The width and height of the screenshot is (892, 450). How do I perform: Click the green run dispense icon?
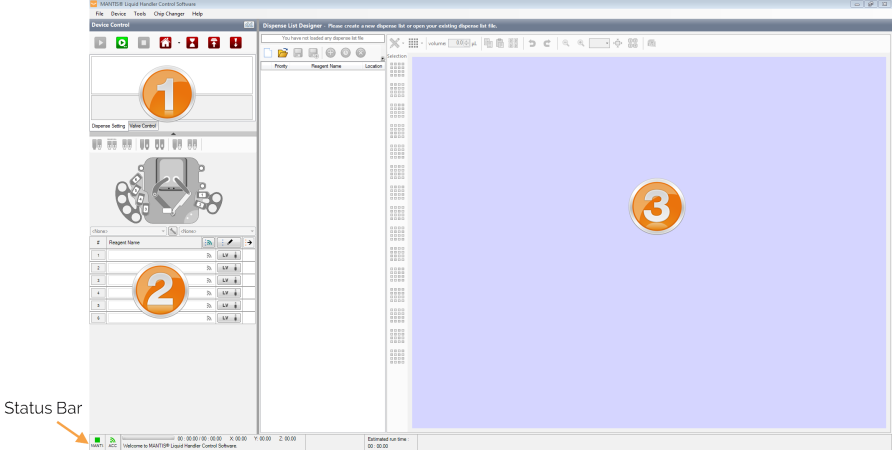(x=121, y=43)
